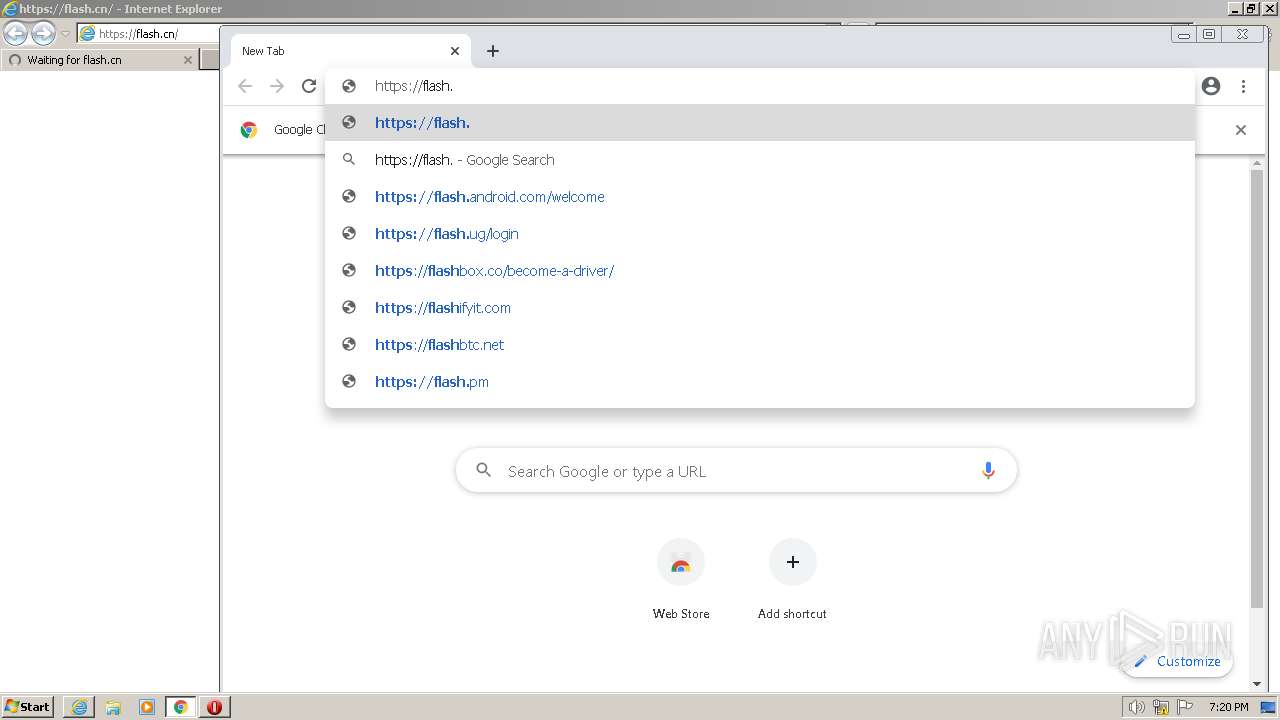This screenshot has width=1280, height=720.
Task: Open media player taskbar icon
Action: (147, 707)
